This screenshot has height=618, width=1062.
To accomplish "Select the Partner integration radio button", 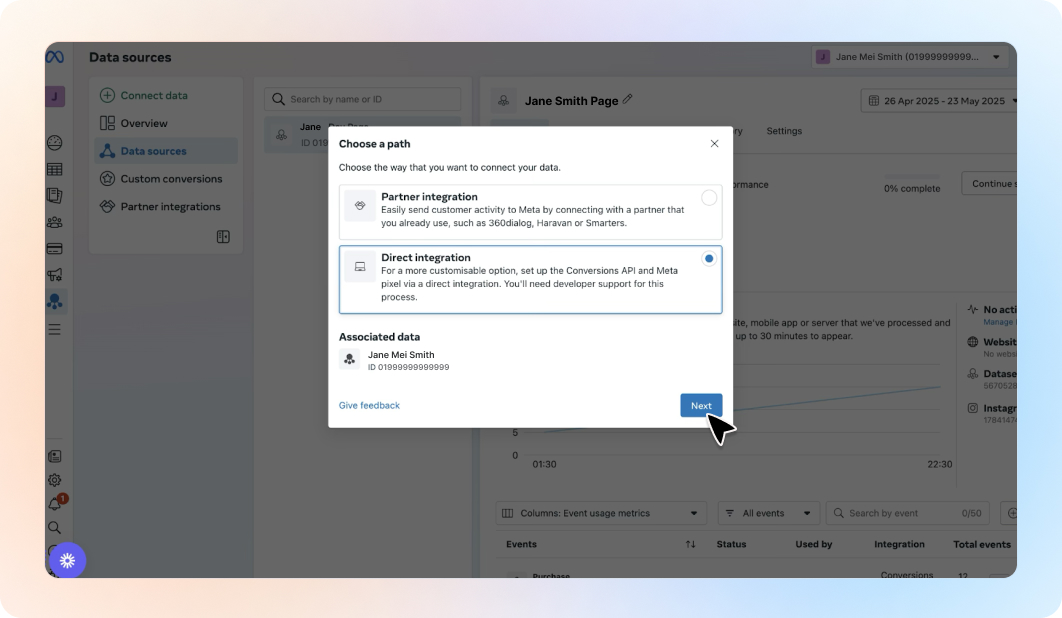I will pyautogui.click(x=708, y=197).
